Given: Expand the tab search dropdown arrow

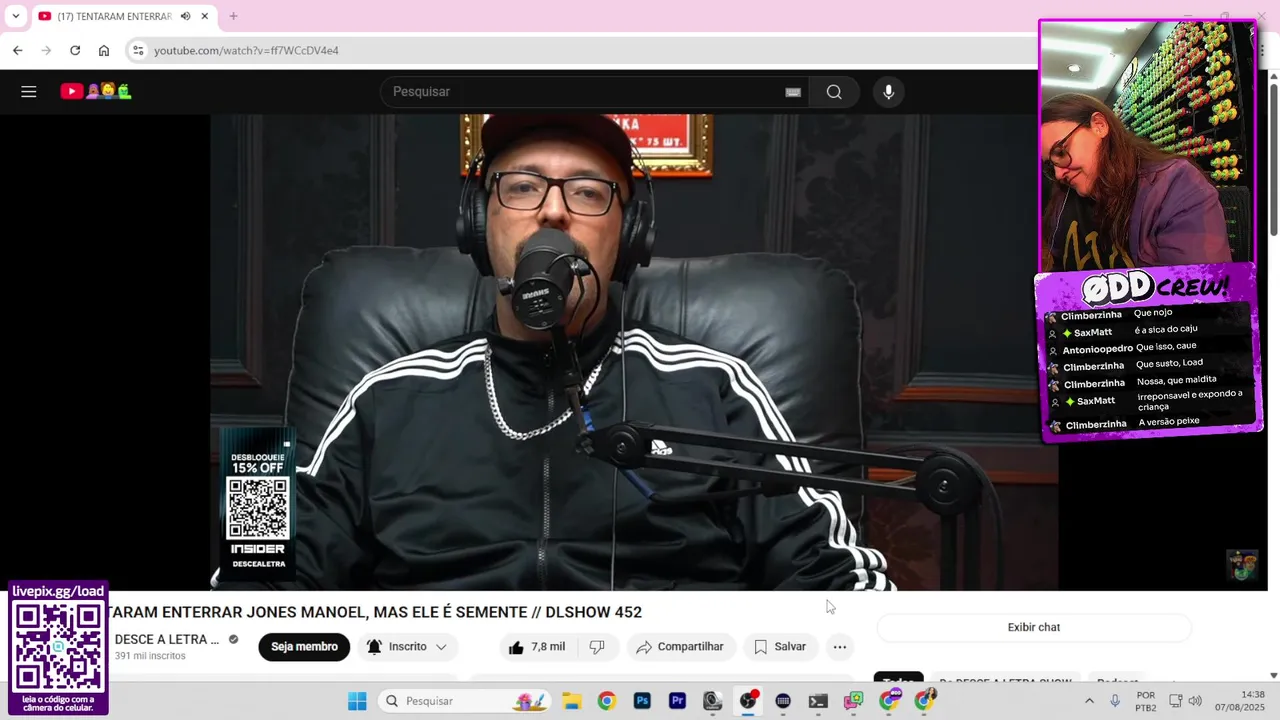Looking at the screenshot, I should [x=15, y=16].
